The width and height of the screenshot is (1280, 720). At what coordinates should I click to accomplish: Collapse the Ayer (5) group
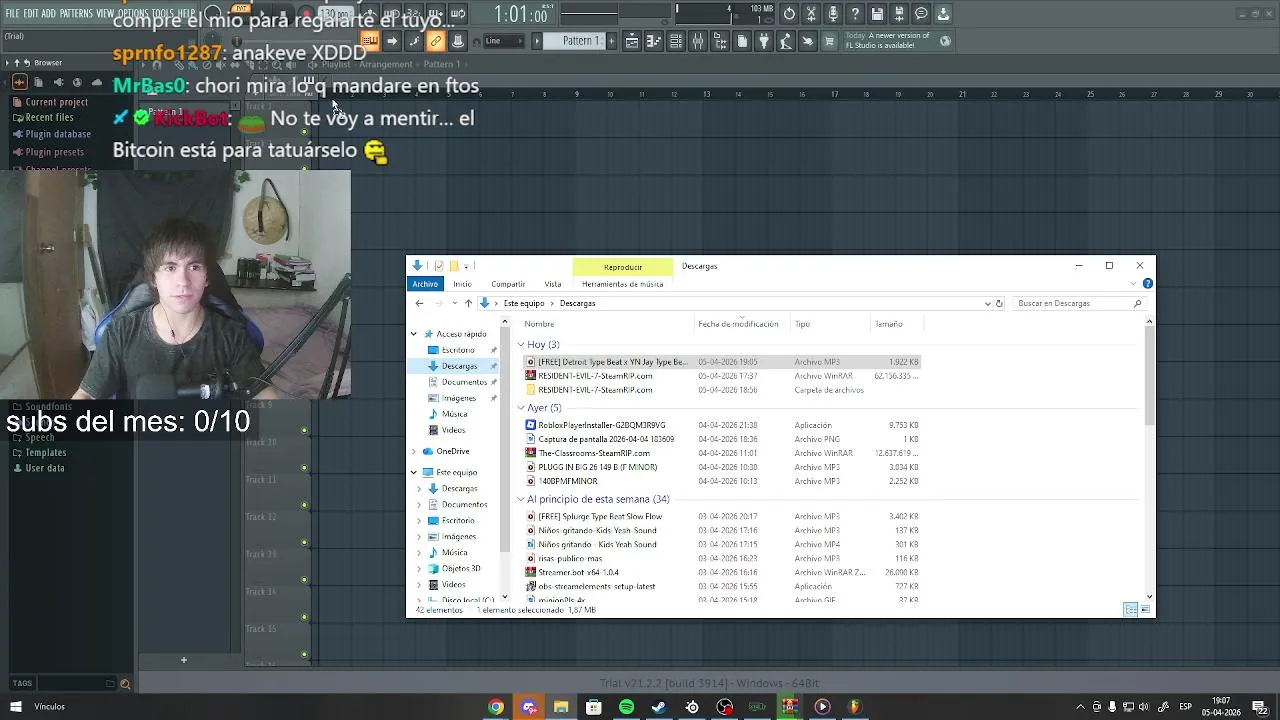(x=521, y=408)
